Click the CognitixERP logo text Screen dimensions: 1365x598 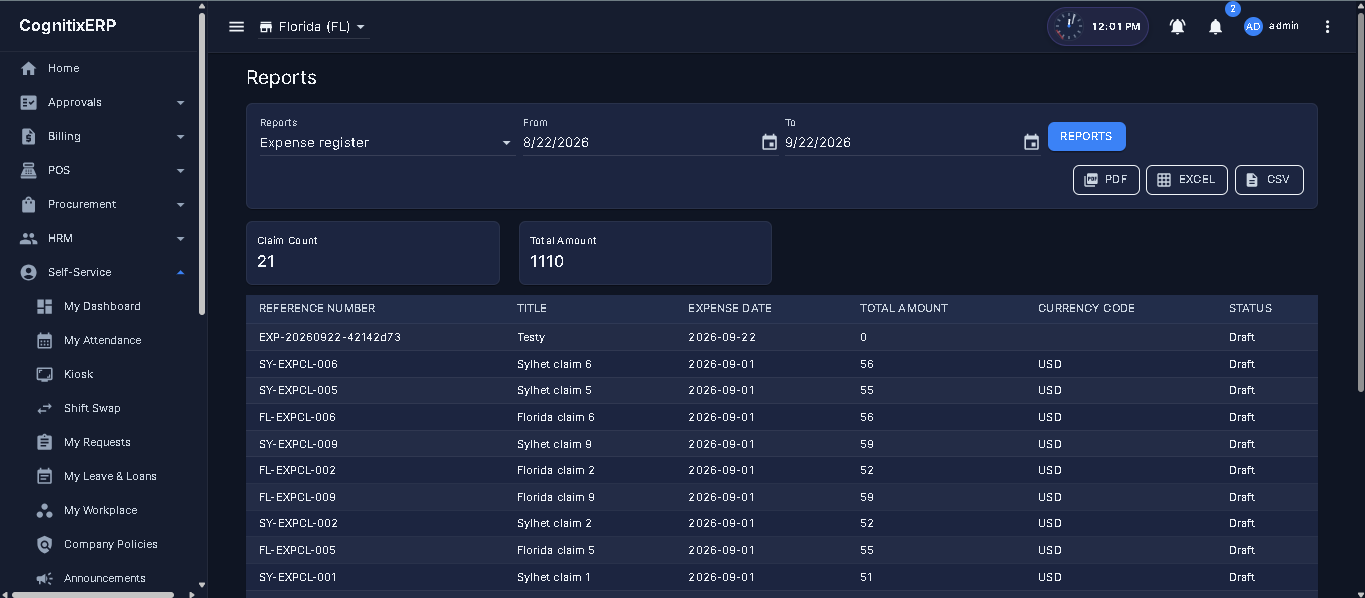[68, 26]
